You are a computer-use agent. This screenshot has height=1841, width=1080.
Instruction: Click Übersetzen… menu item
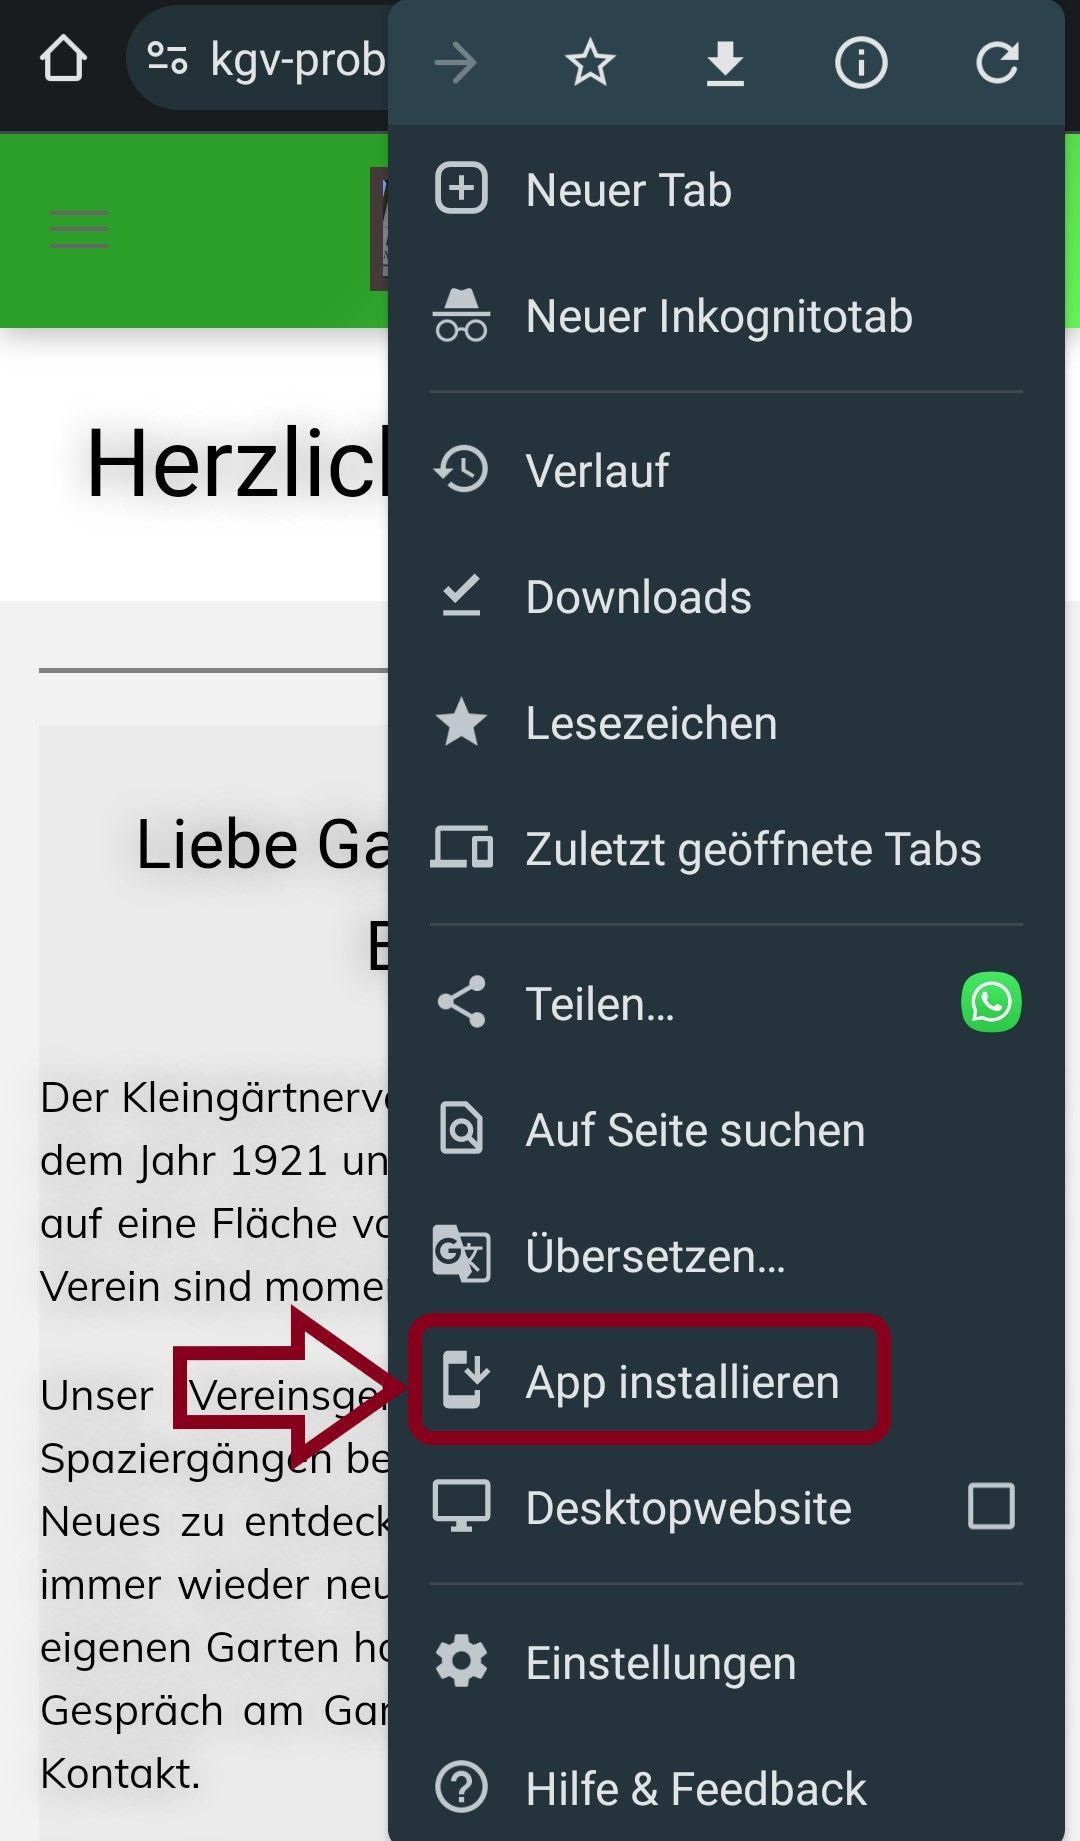[727, 1256]
